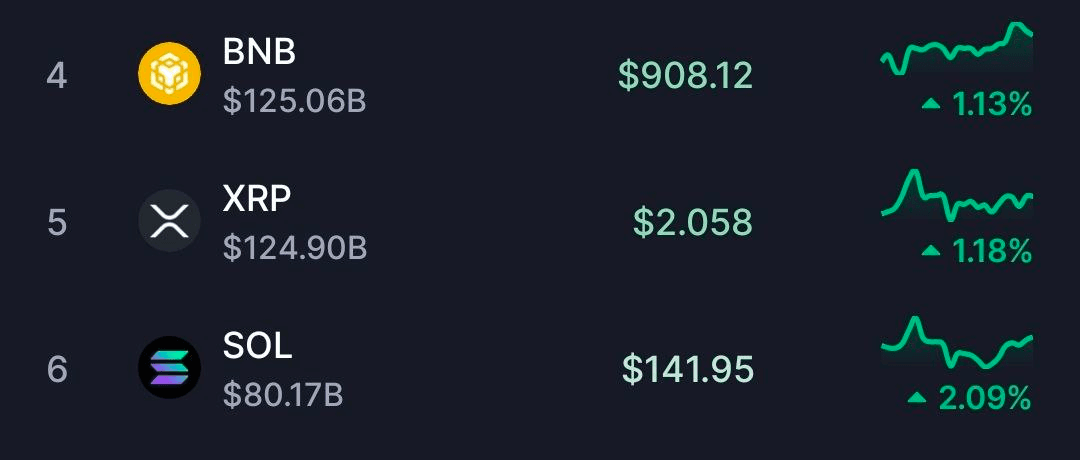Viewport: 1080px width, 460px height.
Task: Click the XRP green up-arrow indicator
Action: click(x=931, y=250)
